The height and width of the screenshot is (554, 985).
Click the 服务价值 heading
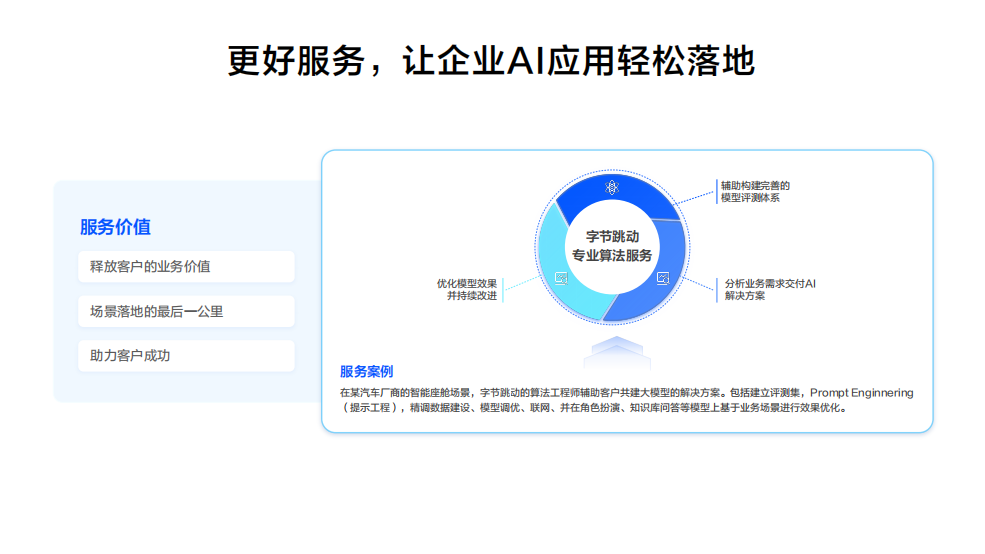pos(115,227)
